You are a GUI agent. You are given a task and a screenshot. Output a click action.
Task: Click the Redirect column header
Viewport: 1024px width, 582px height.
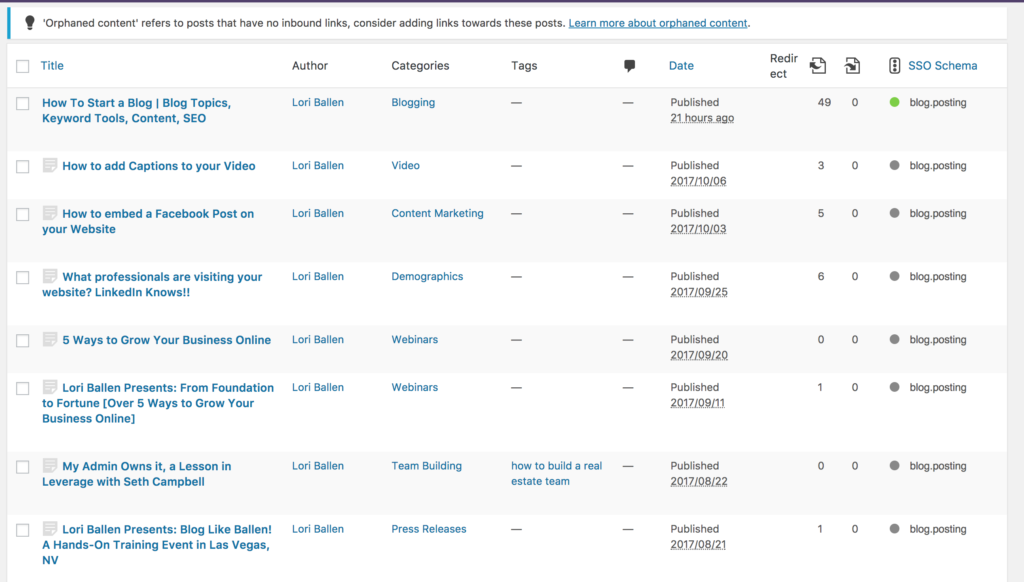(784, 66)
